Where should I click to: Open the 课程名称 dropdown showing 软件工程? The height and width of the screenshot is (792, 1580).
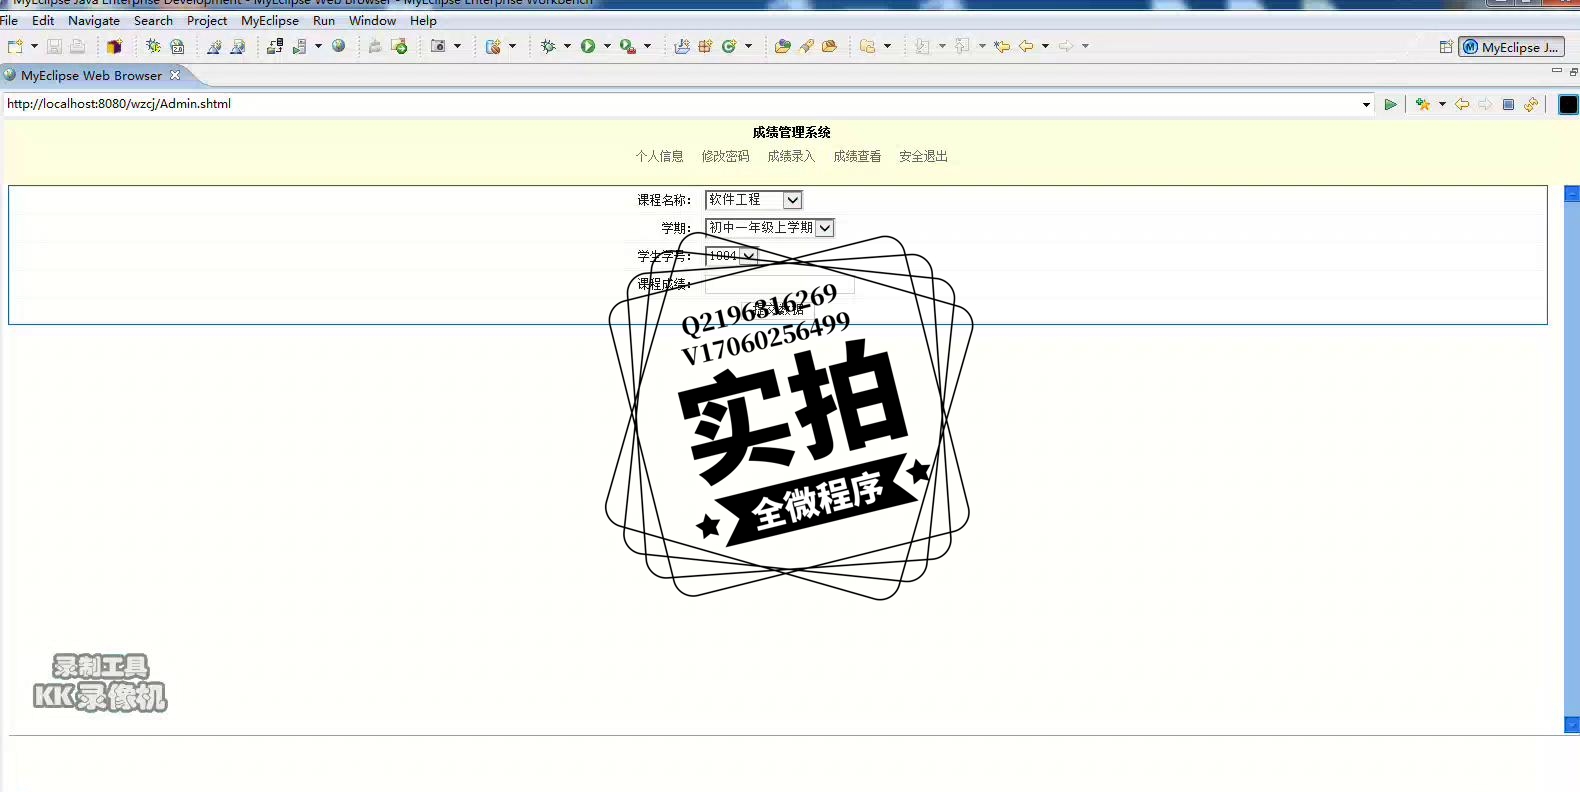[754, 200]
